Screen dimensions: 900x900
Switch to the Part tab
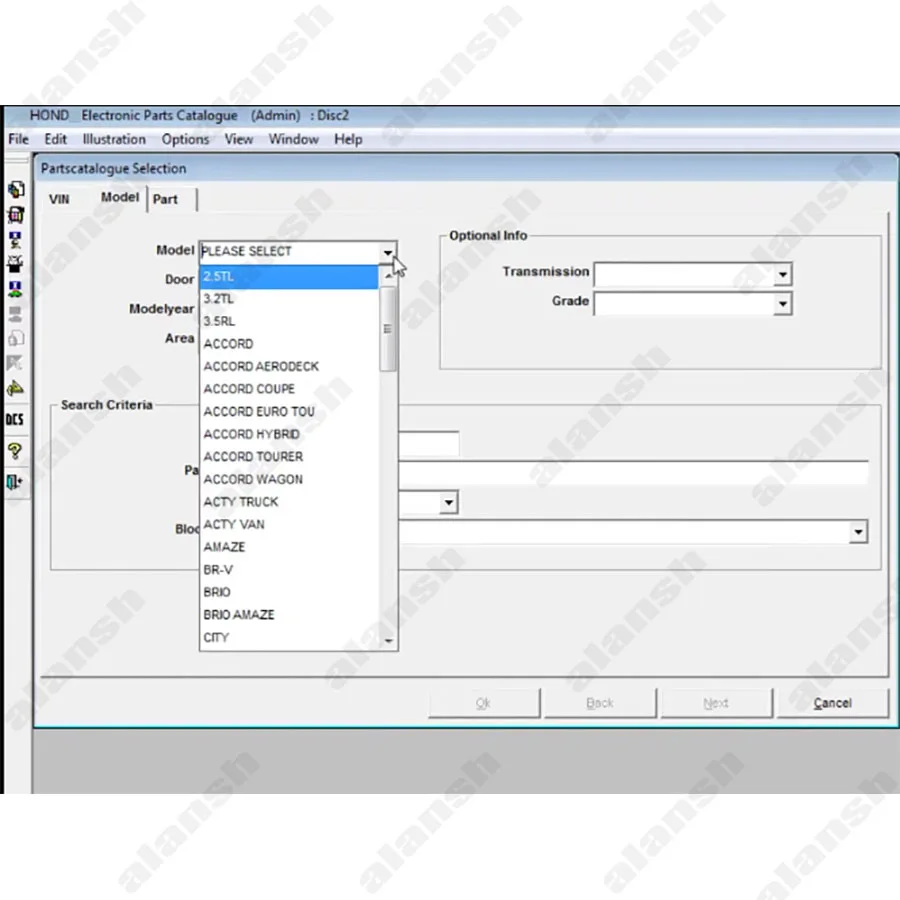[165, 199]
